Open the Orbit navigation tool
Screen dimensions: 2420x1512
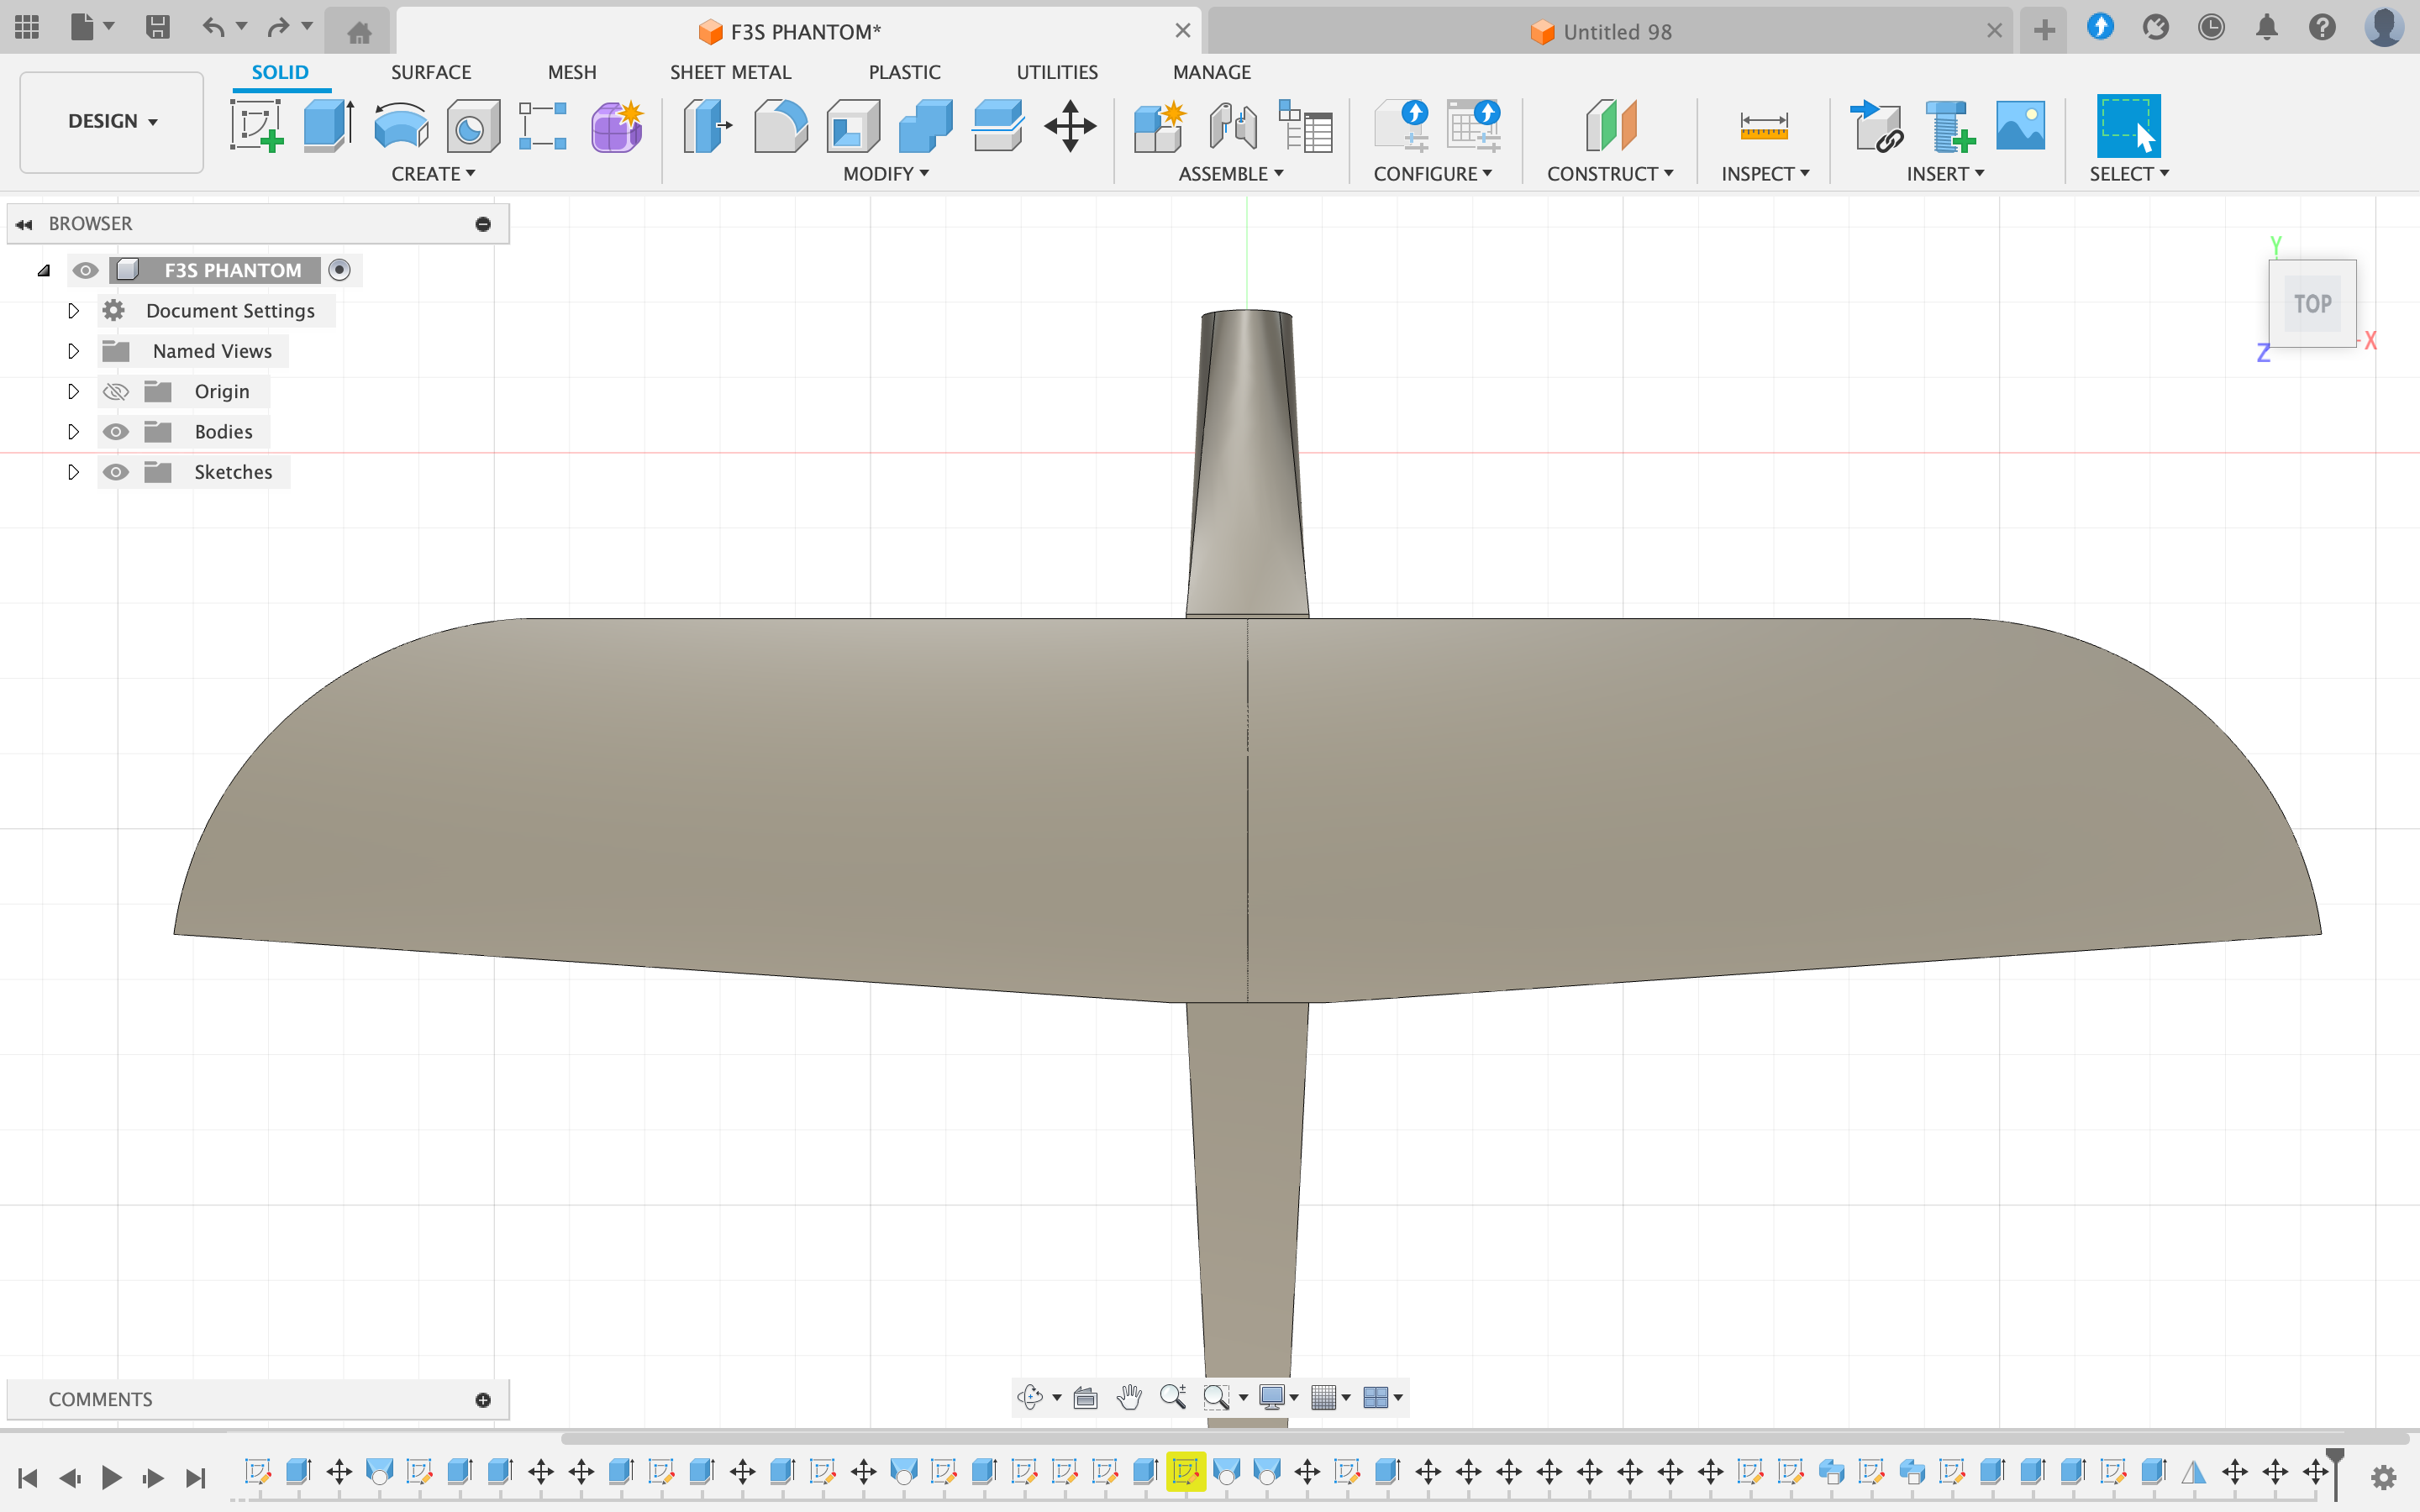1029,1397
